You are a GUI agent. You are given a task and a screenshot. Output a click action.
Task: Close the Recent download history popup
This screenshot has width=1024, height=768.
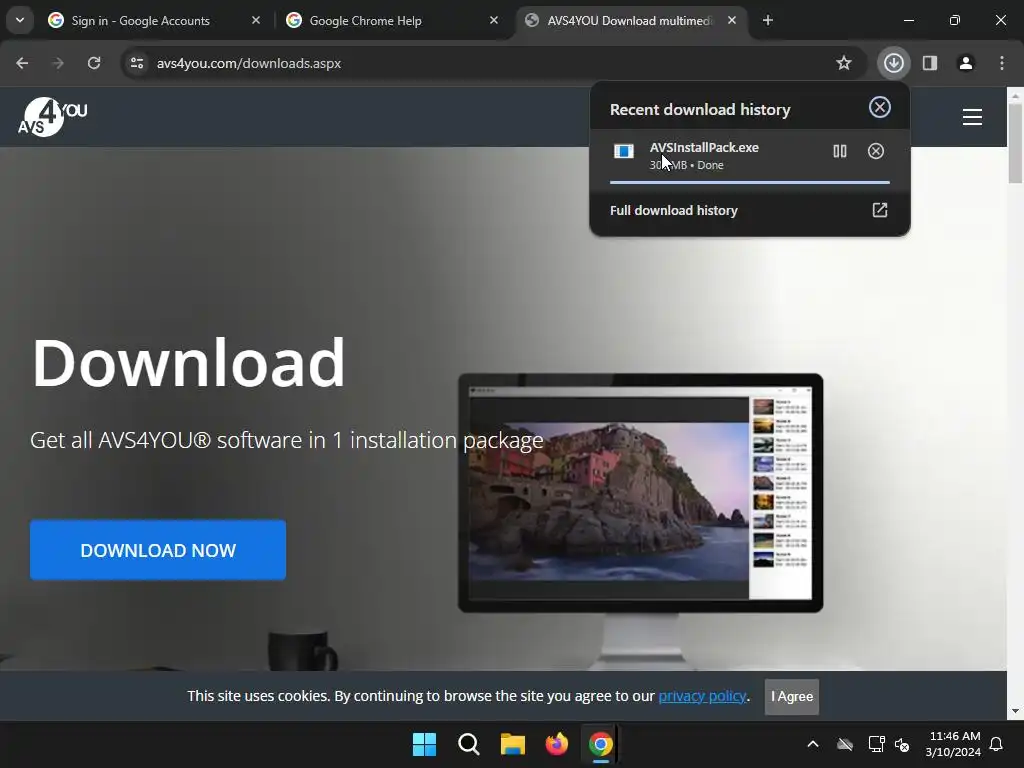[880, 107]
